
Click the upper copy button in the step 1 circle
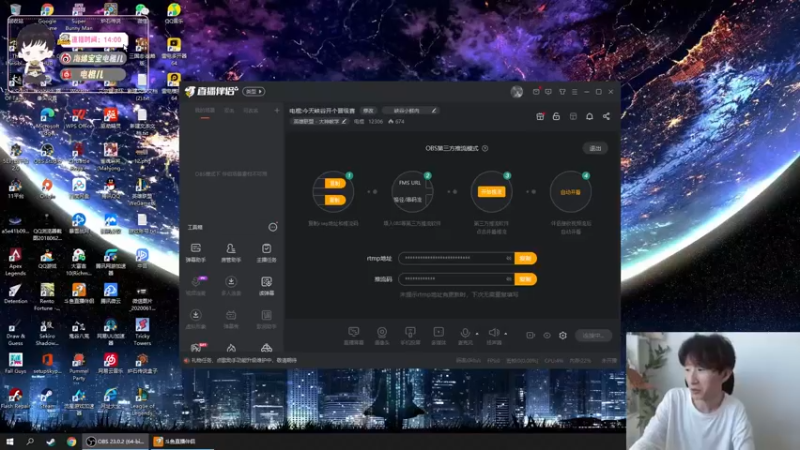click(335, 184)
